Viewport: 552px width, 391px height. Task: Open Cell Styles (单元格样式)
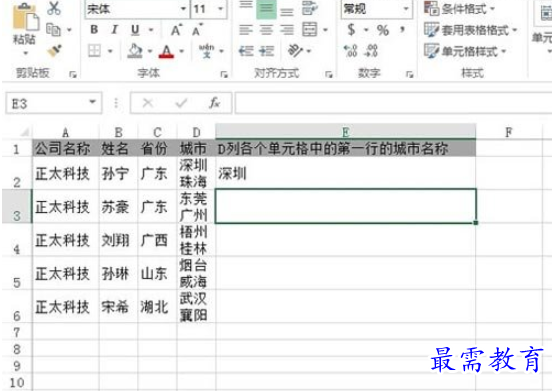pyautogui.click(x=465, y=52)
